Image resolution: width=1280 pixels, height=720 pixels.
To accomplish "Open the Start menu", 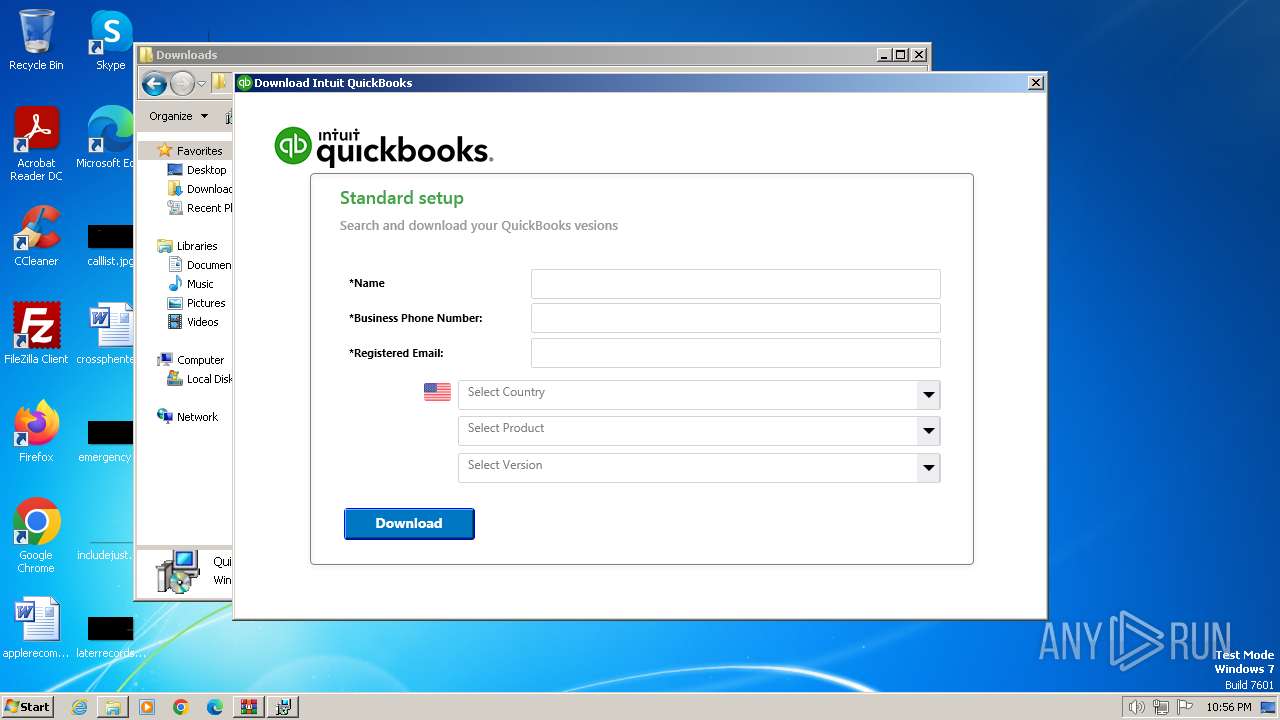I will point(27,706).
